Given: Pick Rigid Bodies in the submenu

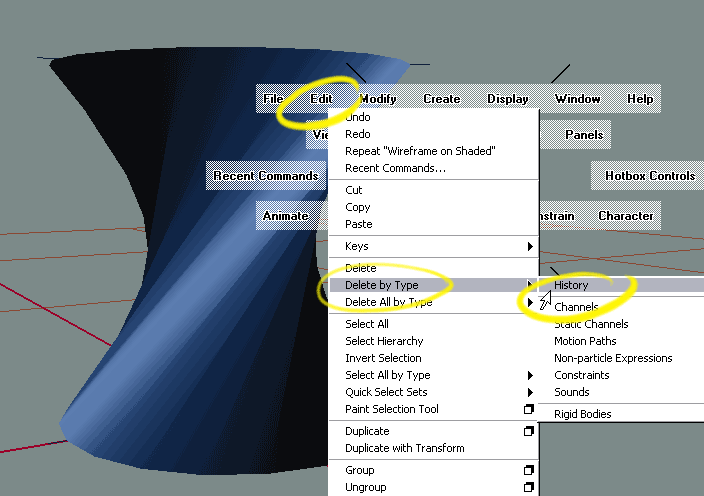Looking at the screenshot, I should [583, 414].
